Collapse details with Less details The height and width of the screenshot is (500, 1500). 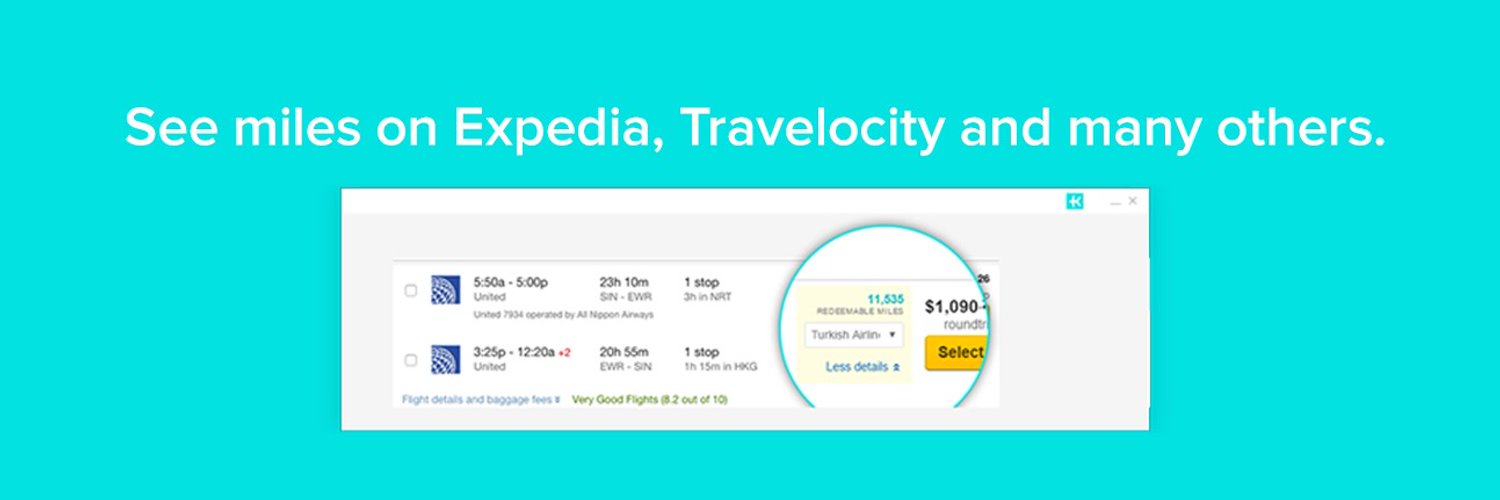[862, 367]
